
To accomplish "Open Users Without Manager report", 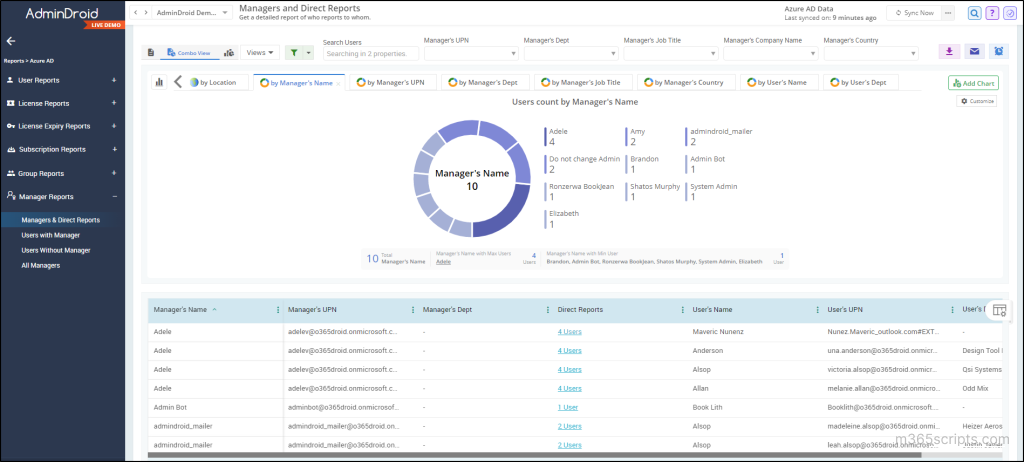I will click(x=56, y=250).
